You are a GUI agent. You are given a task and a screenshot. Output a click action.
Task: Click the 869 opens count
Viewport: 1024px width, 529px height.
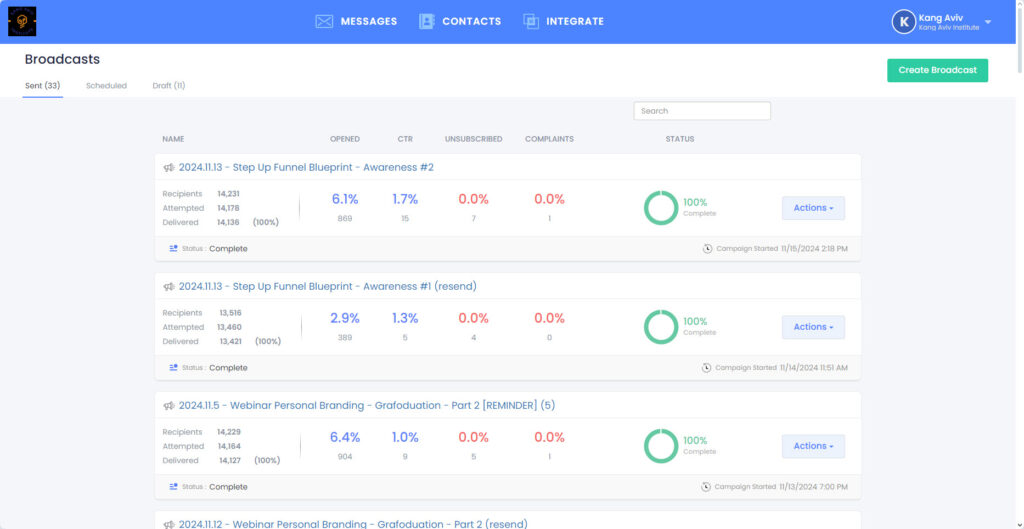tap(345, 218)
